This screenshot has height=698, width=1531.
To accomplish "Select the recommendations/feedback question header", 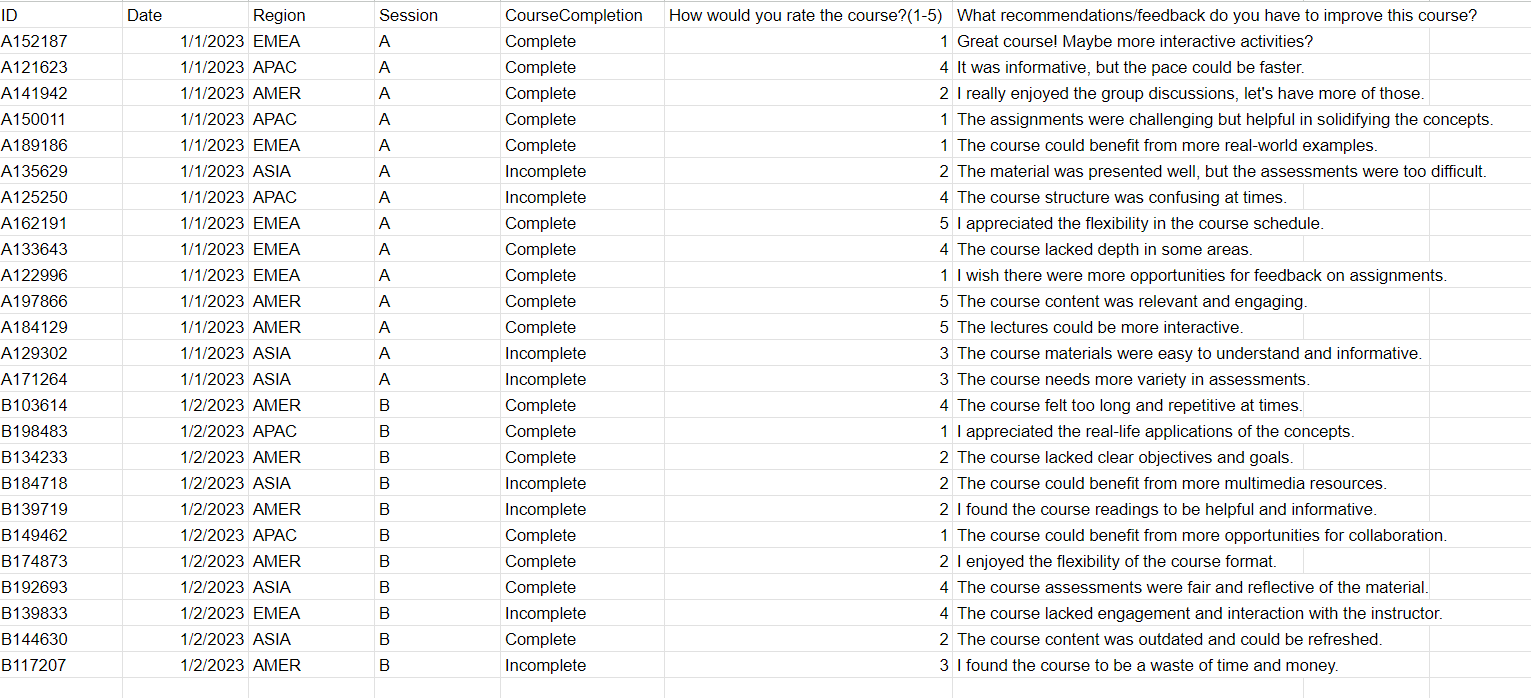I will tap(1216, 16).
